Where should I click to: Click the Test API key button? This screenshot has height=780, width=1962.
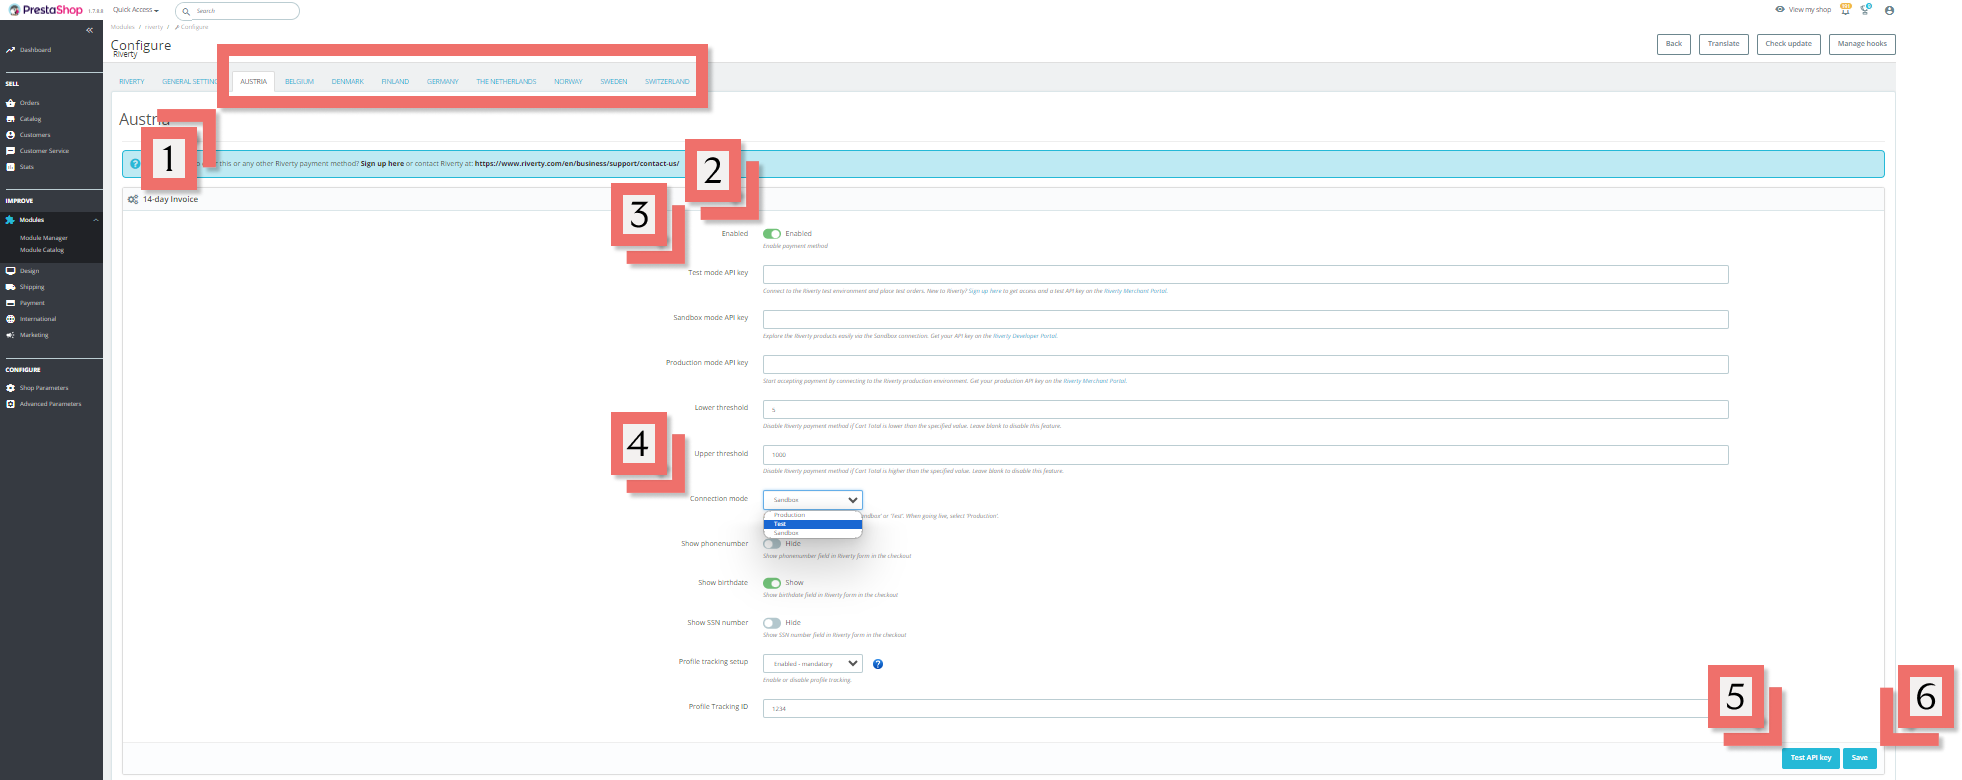coord(1810,758)
